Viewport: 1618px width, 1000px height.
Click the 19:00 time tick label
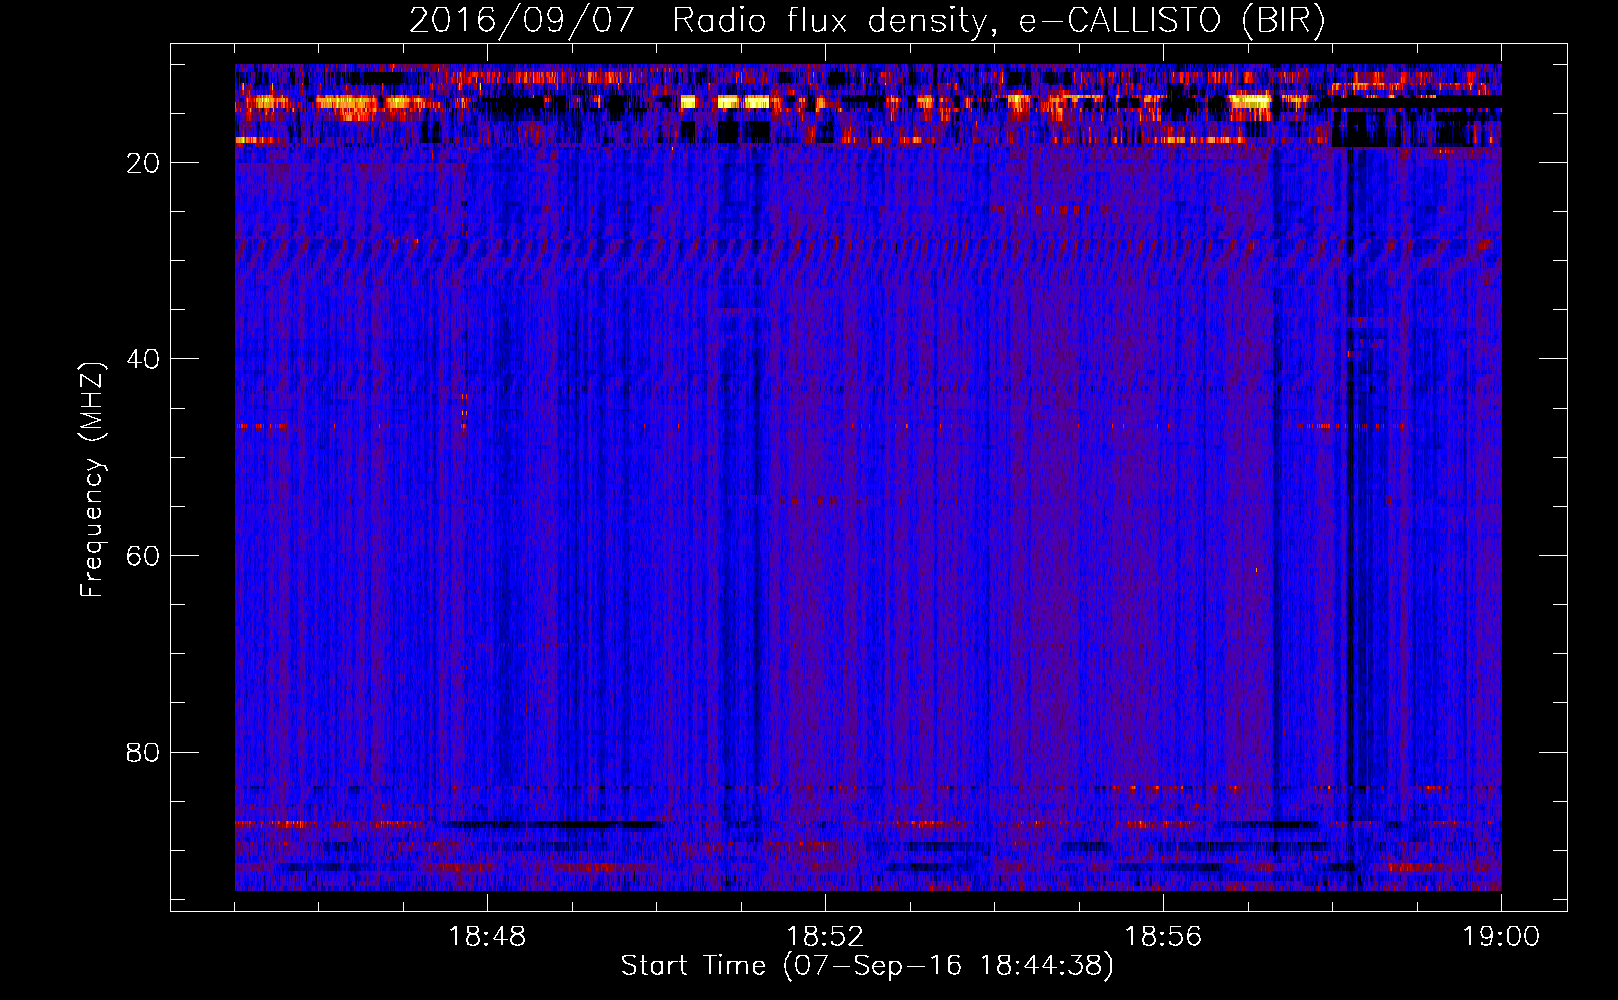tap(1501, 937)
